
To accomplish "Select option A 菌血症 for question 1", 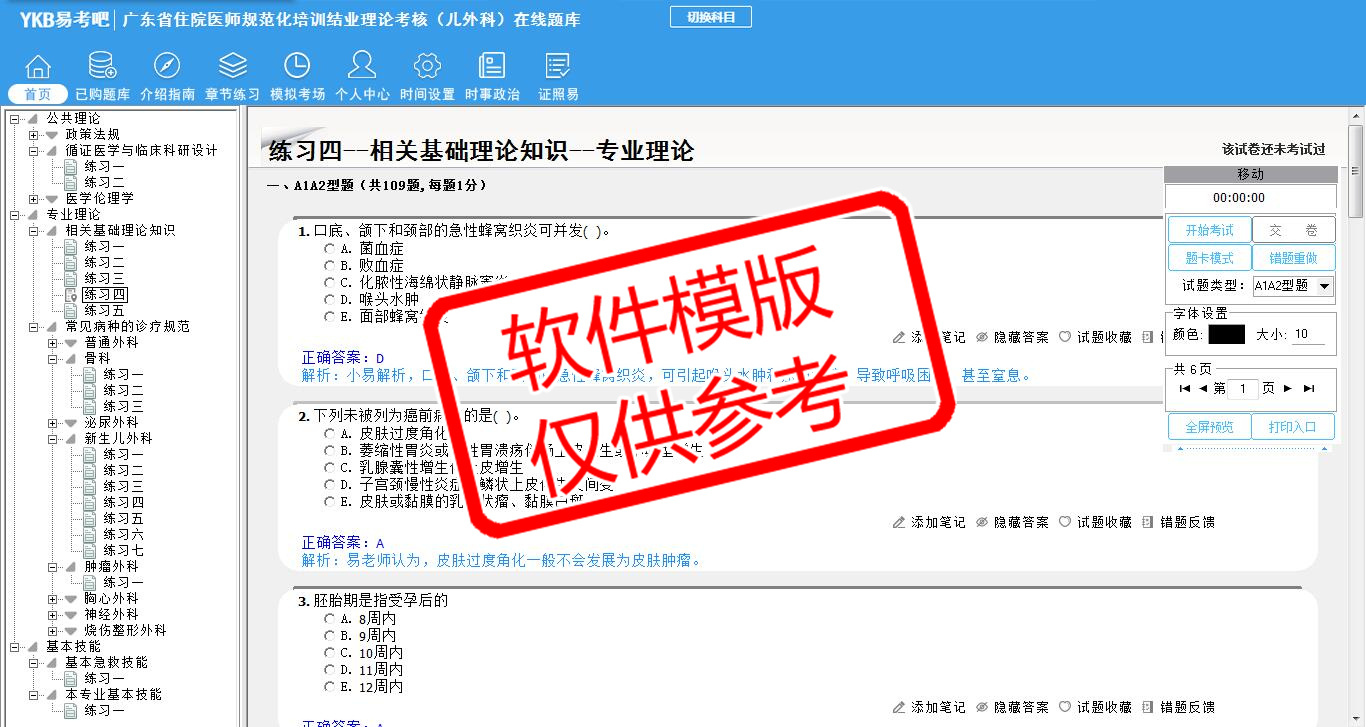I will pos(329,249).
